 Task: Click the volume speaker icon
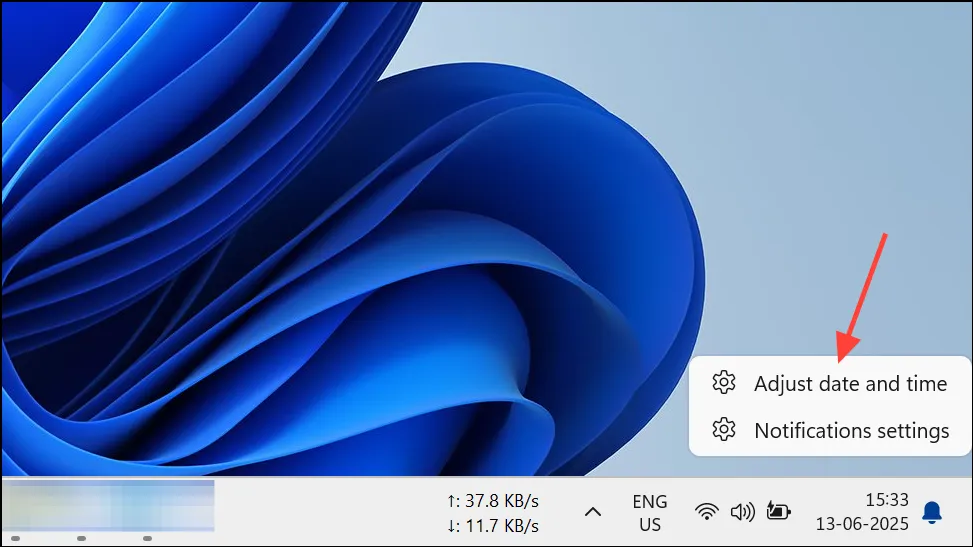click(x=742, y=512)
